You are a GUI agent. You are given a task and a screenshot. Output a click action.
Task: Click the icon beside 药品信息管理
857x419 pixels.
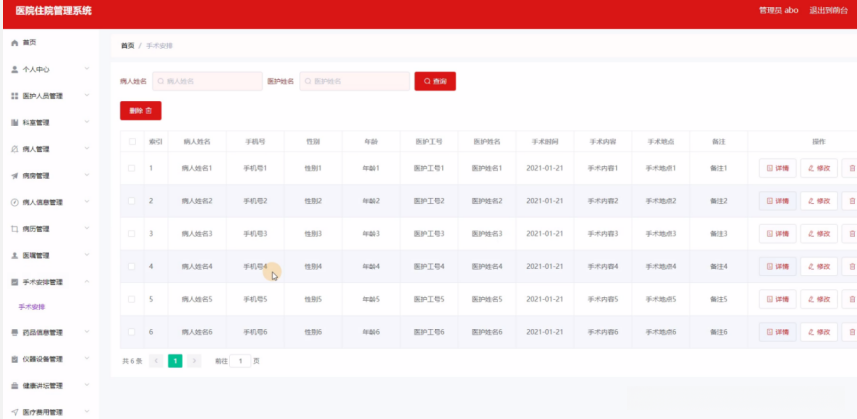click(x=15, y=333)
